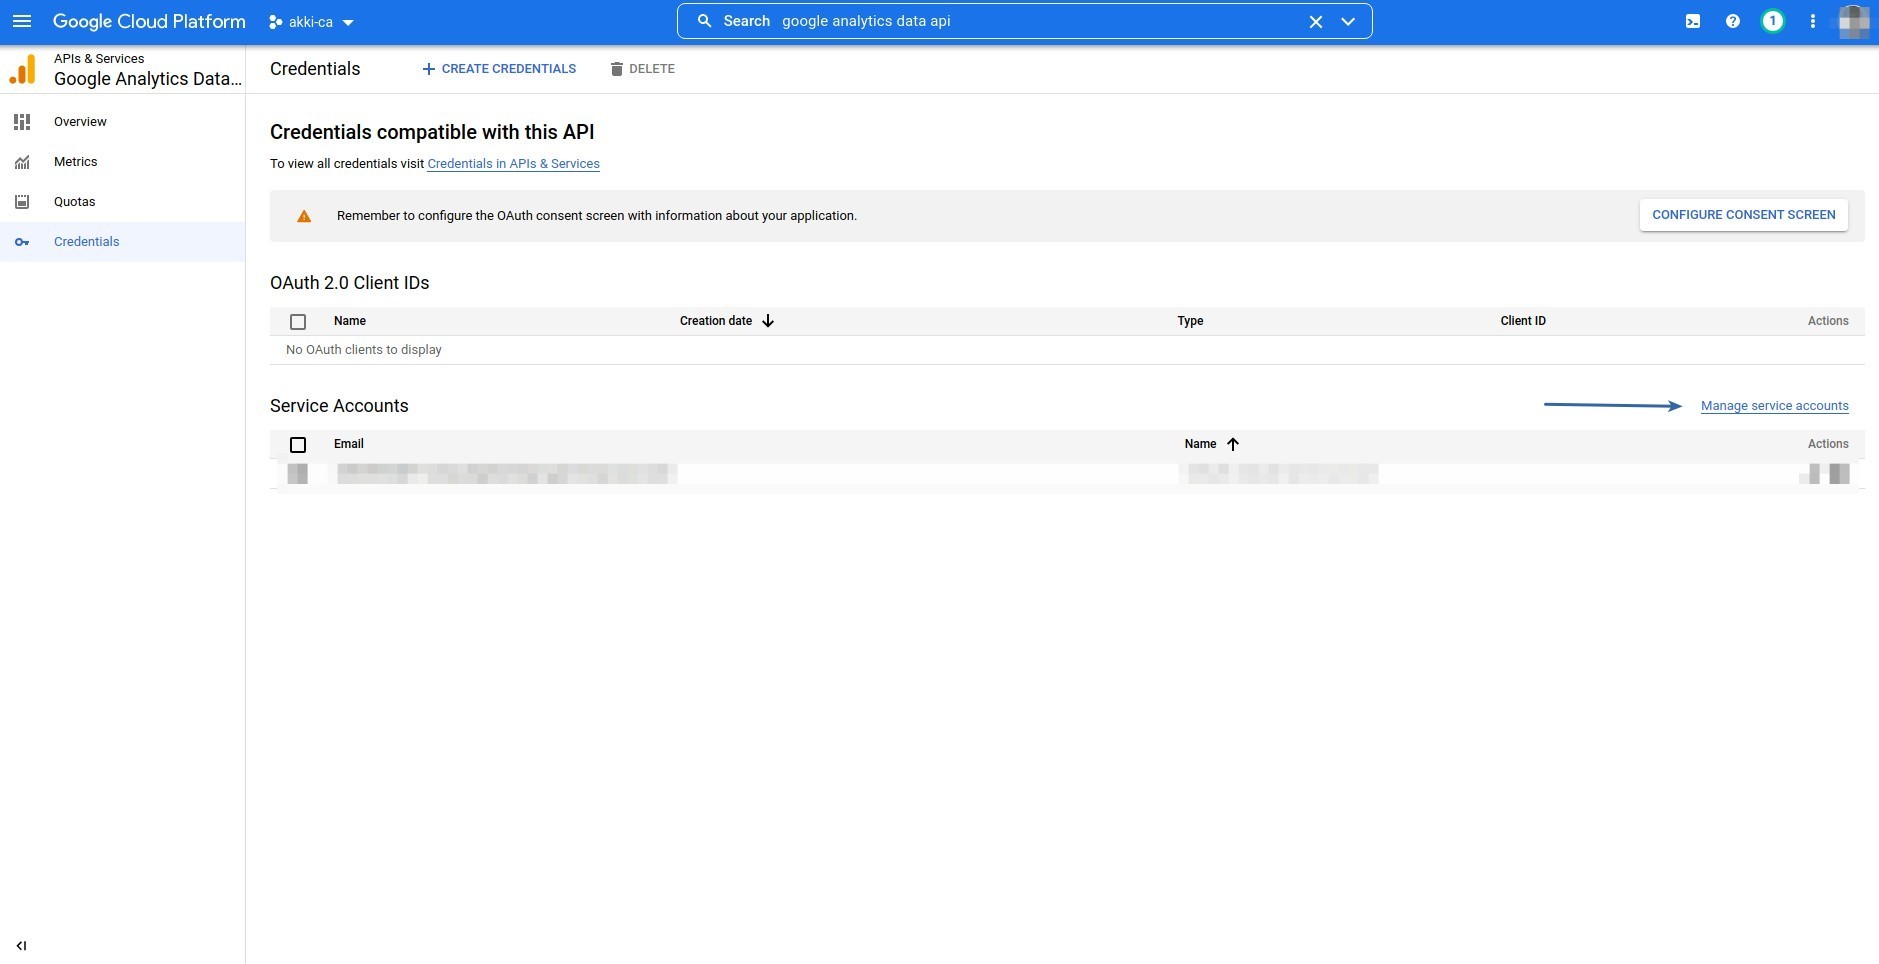Collapse the left sidebar panel
The width and height of the screenshot is (1879, 964).
pos(21,945)
